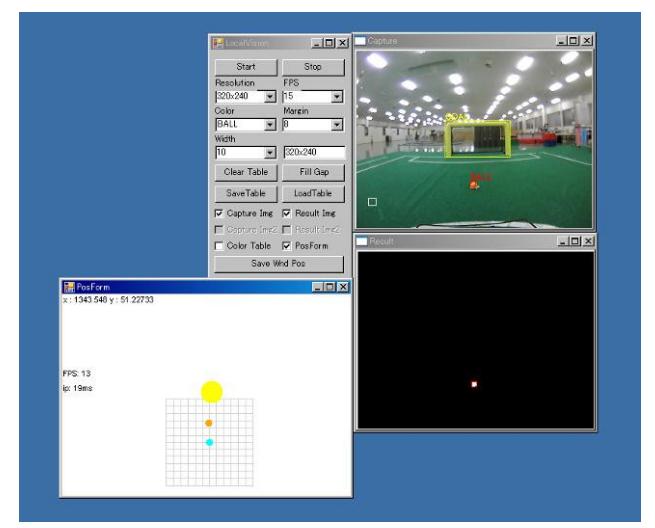Minimize the Capture window

(561, 41)
